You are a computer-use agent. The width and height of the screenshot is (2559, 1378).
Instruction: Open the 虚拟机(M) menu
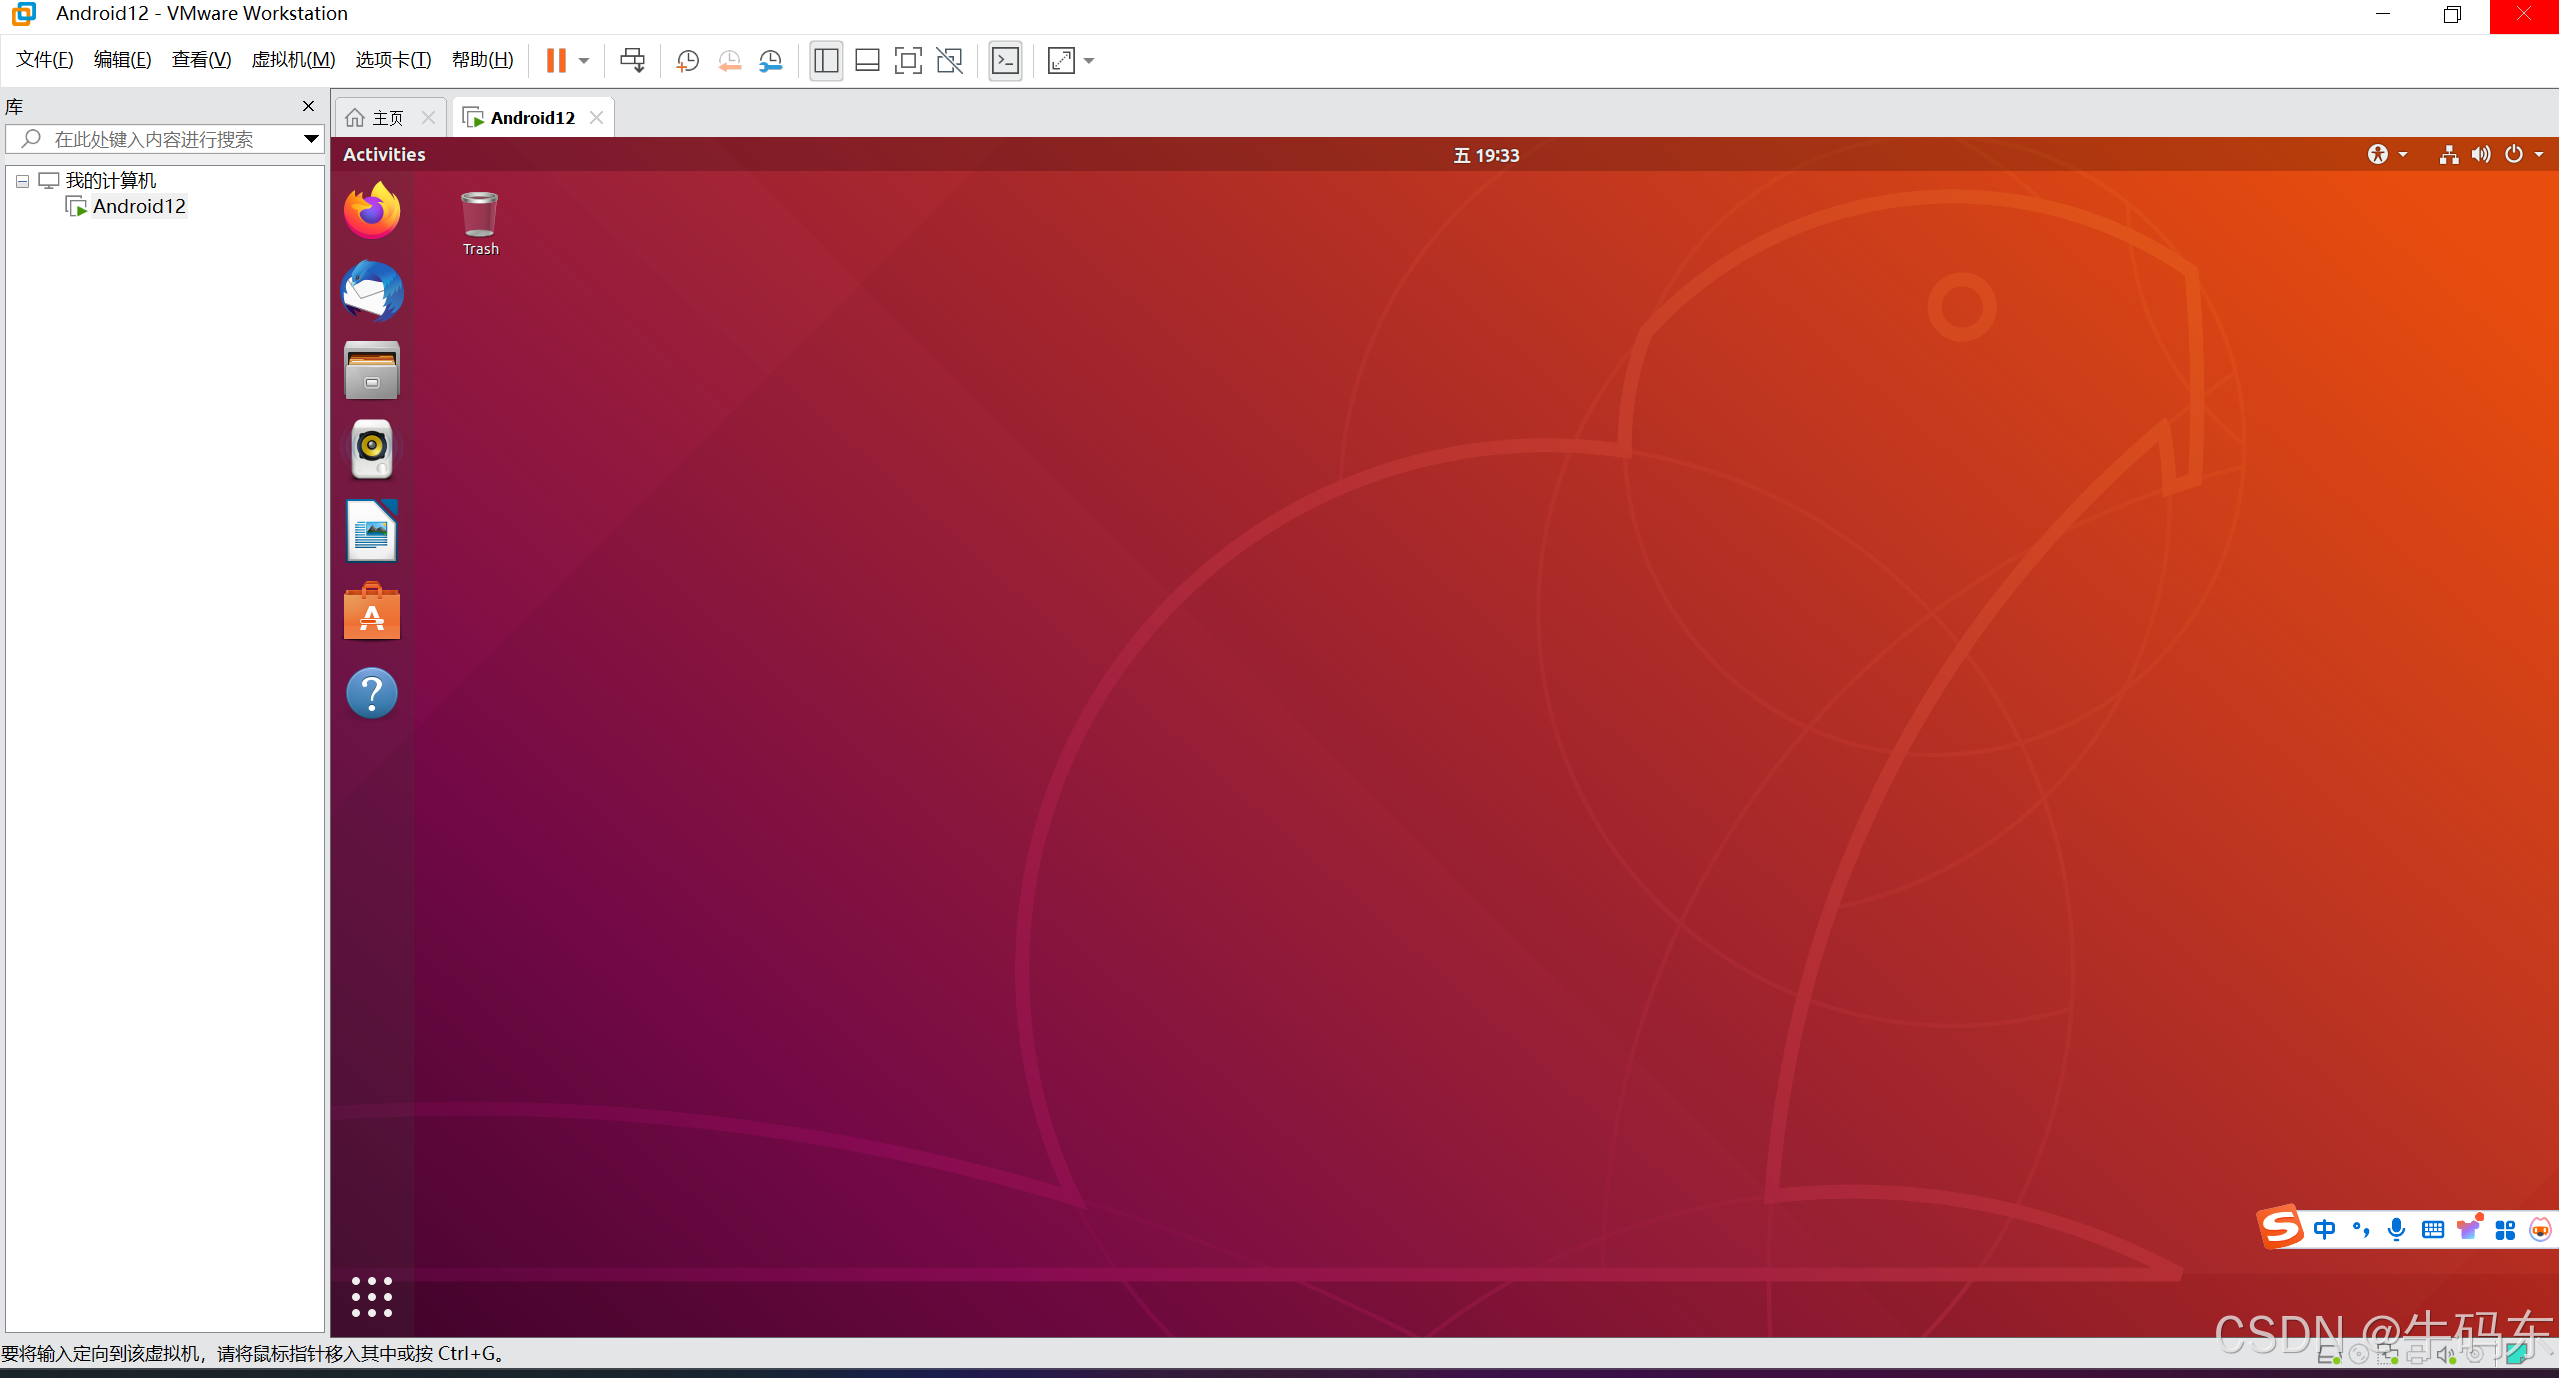tap(293, 60)
